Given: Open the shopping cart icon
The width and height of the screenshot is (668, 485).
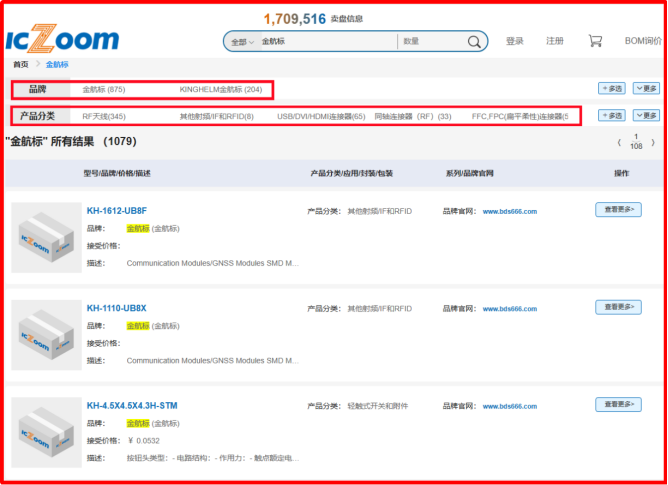Looking at the screenshot, I should [595, 41].
